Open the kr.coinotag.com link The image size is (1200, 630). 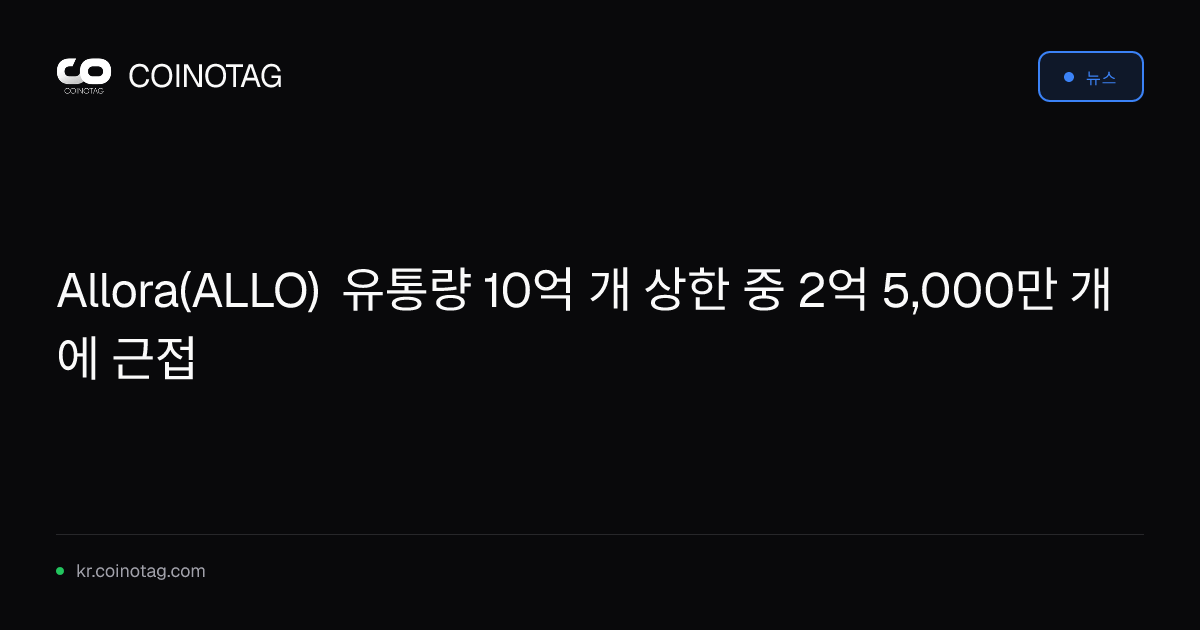pyautogui.click(x=141, y=571)
